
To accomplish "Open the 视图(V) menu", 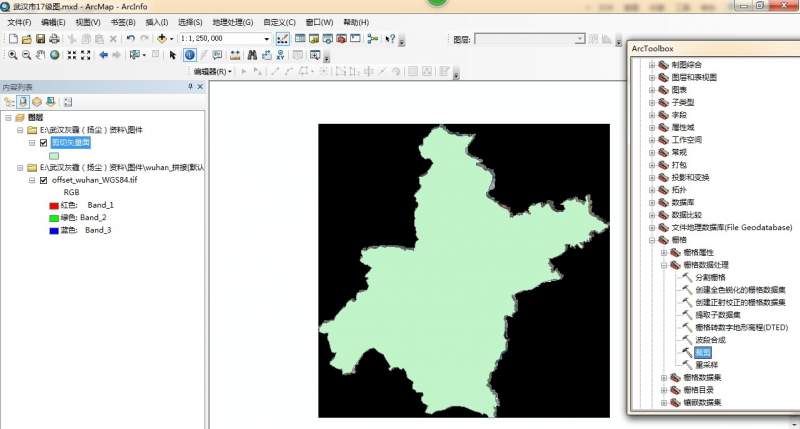I will point(88,22).
